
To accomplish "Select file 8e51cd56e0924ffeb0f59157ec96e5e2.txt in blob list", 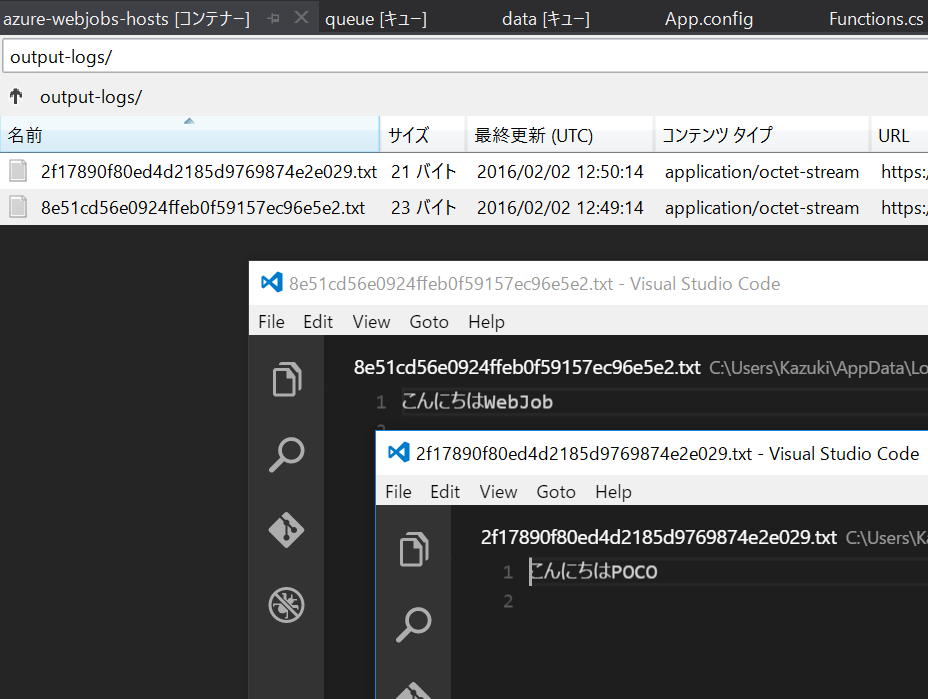I will (202, 208).
